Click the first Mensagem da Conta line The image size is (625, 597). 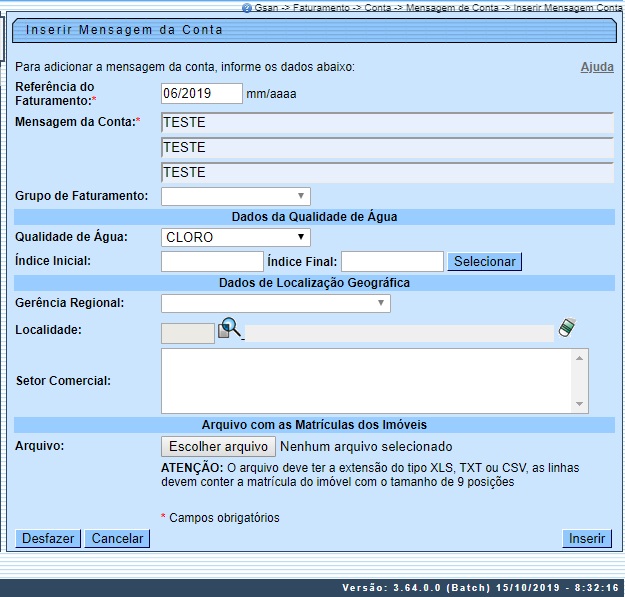tap(386, 122)
